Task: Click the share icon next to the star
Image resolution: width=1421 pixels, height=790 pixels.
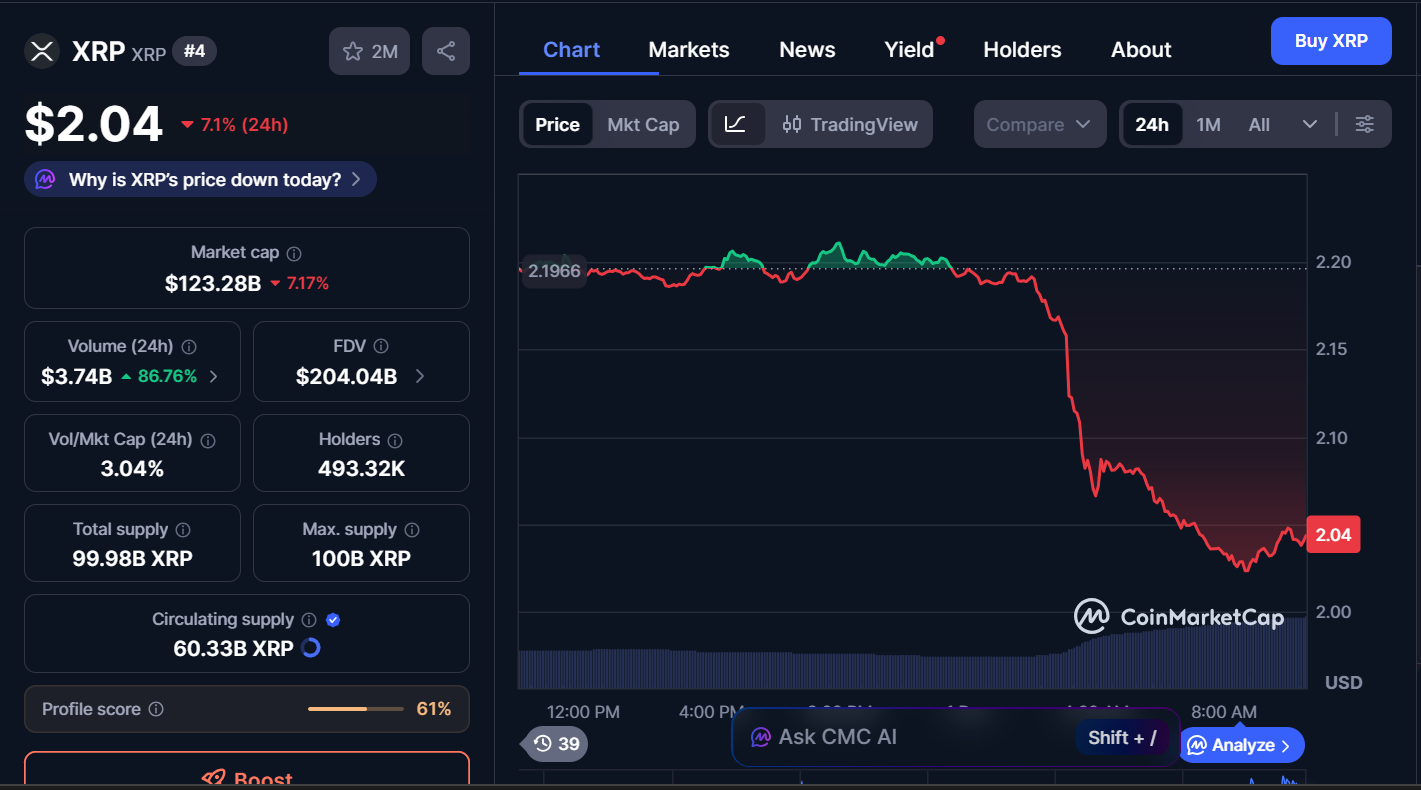Action: click(446, 51)
